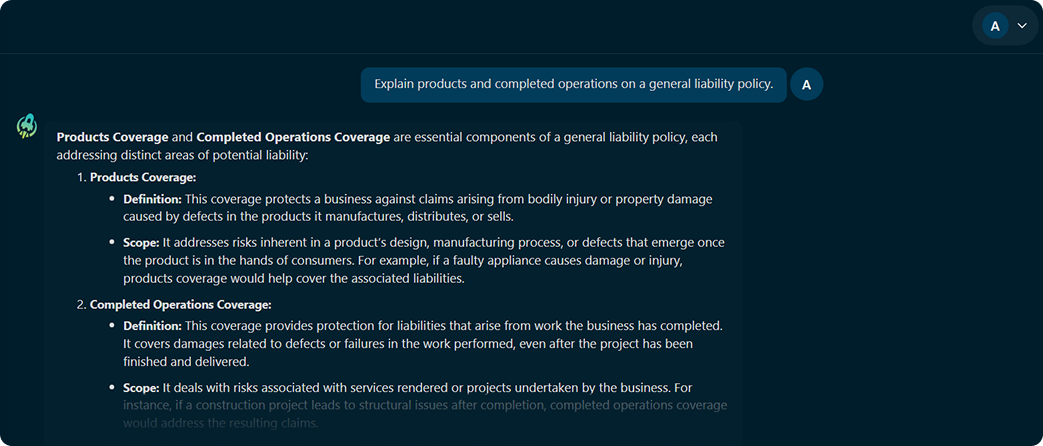This screenshot has height=446, width=1043.
Task: Click bold "Completed Operations Coverage" in the intro sentence
Action: pos(293,137)
